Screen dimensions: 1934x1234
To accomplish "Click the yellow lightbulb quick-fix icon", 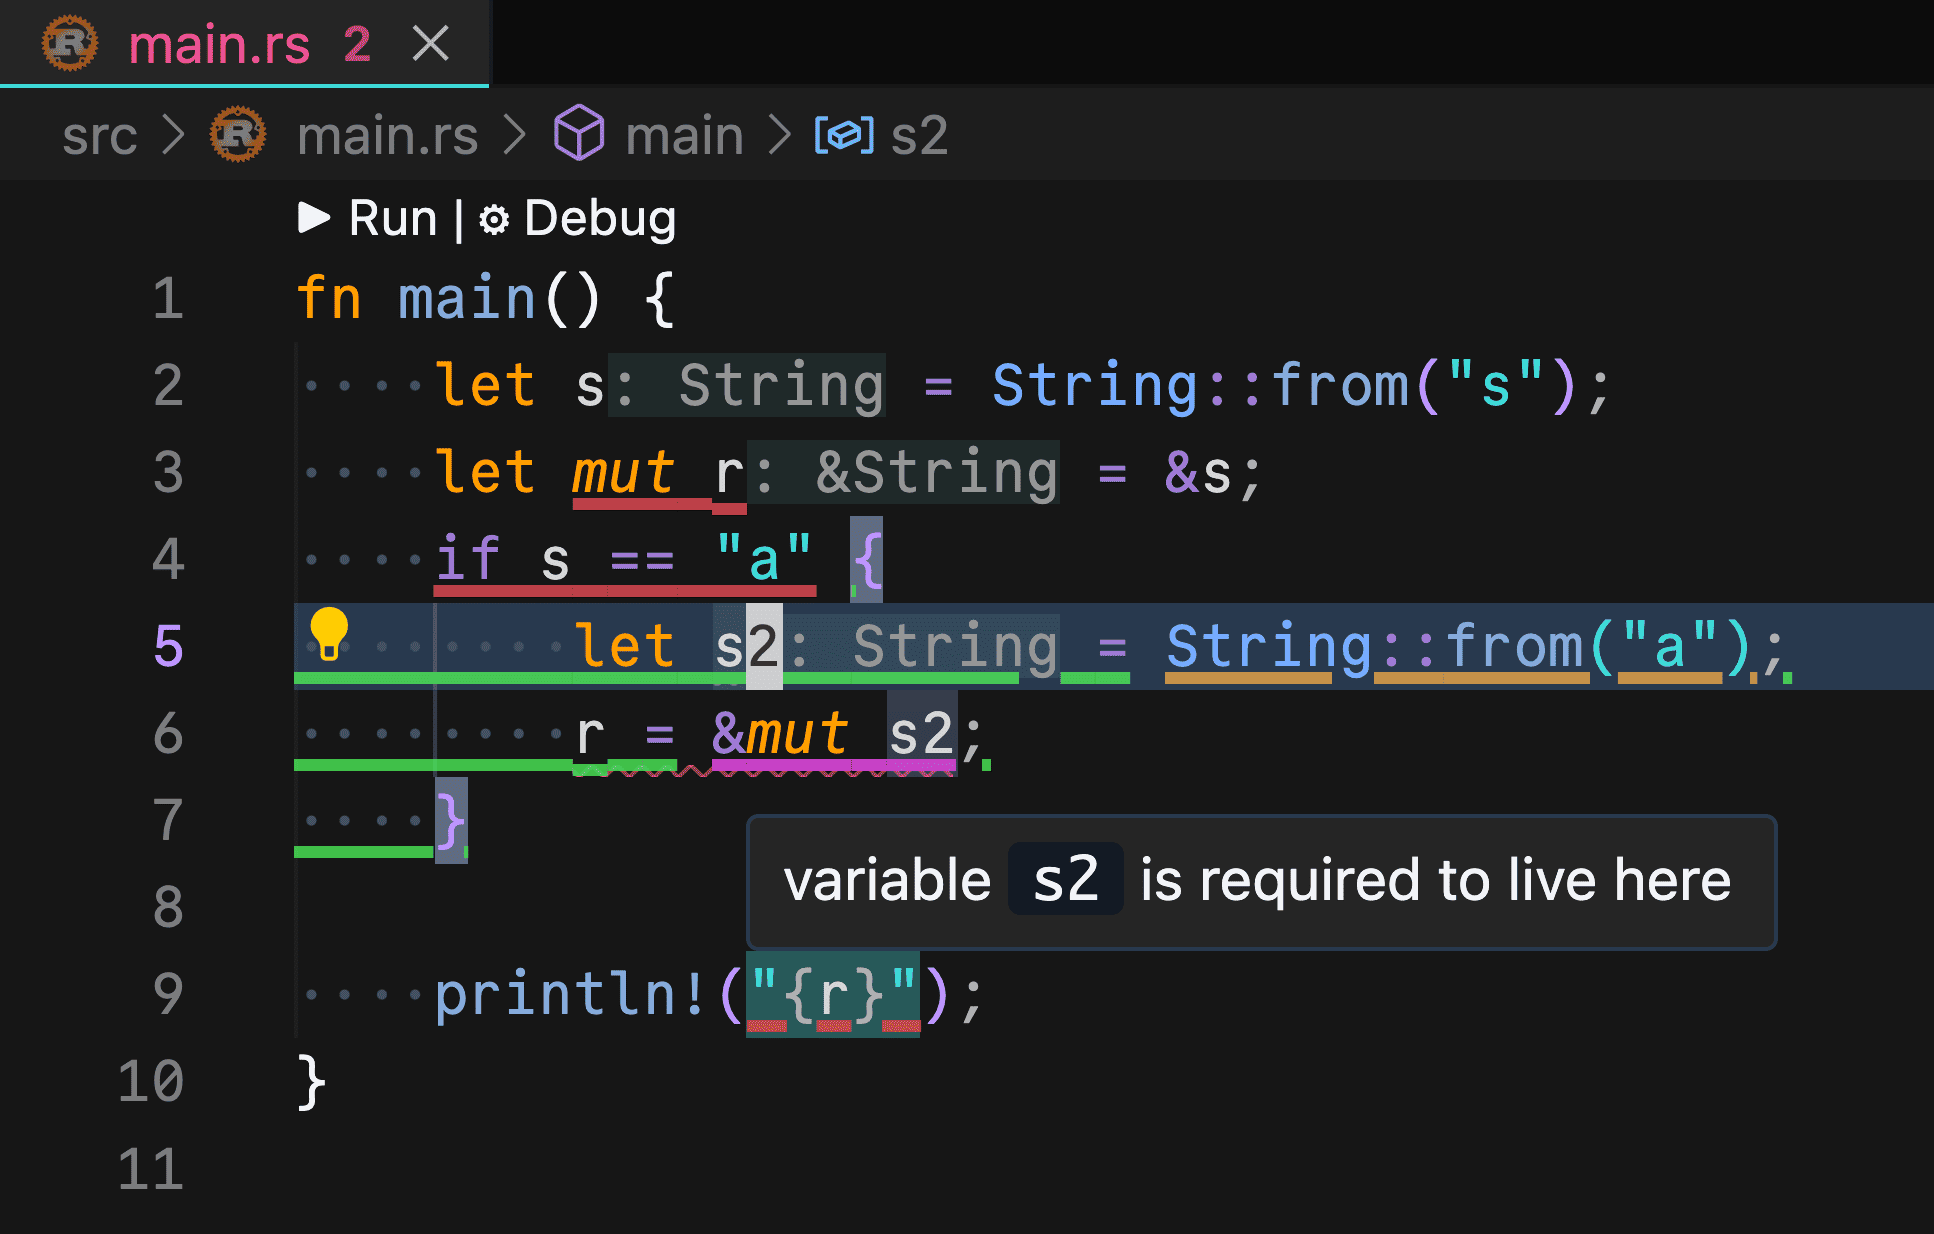I will click(328, 634).
